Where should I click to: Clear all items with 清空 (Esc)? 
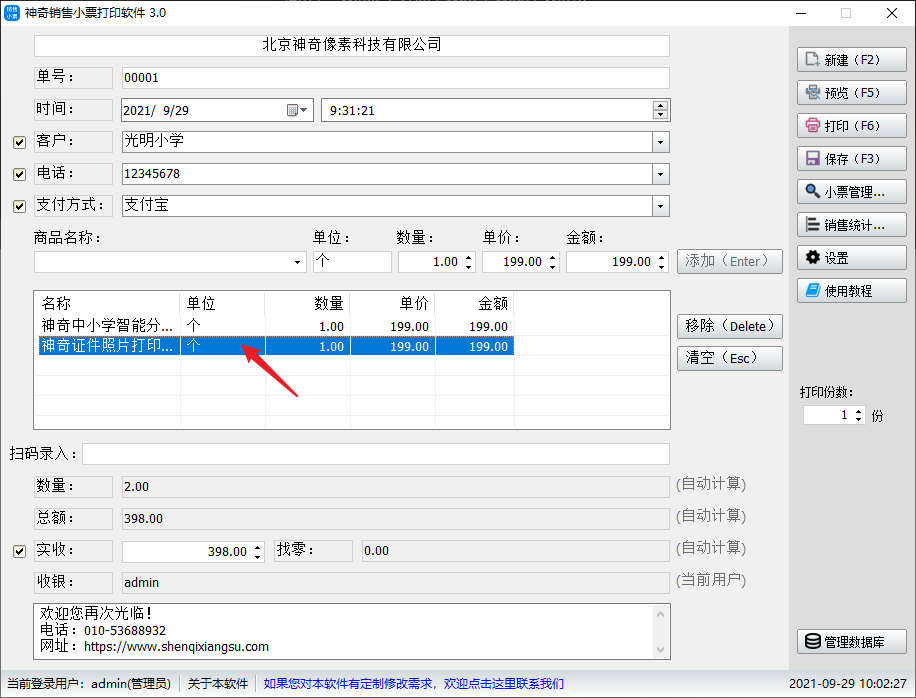[x=730, y=358]
